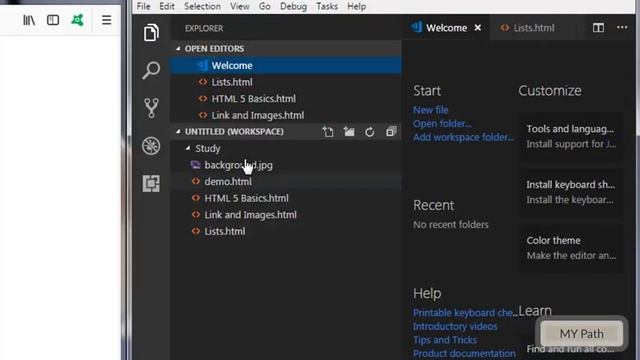
Task: Open the Explorer view in activity bar
Action: tap(151, 32)
